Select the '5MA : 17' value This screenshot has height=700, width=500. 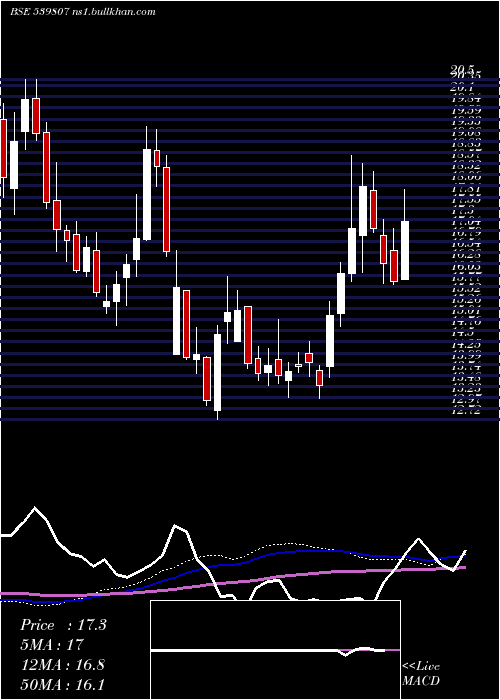[52, 645]
